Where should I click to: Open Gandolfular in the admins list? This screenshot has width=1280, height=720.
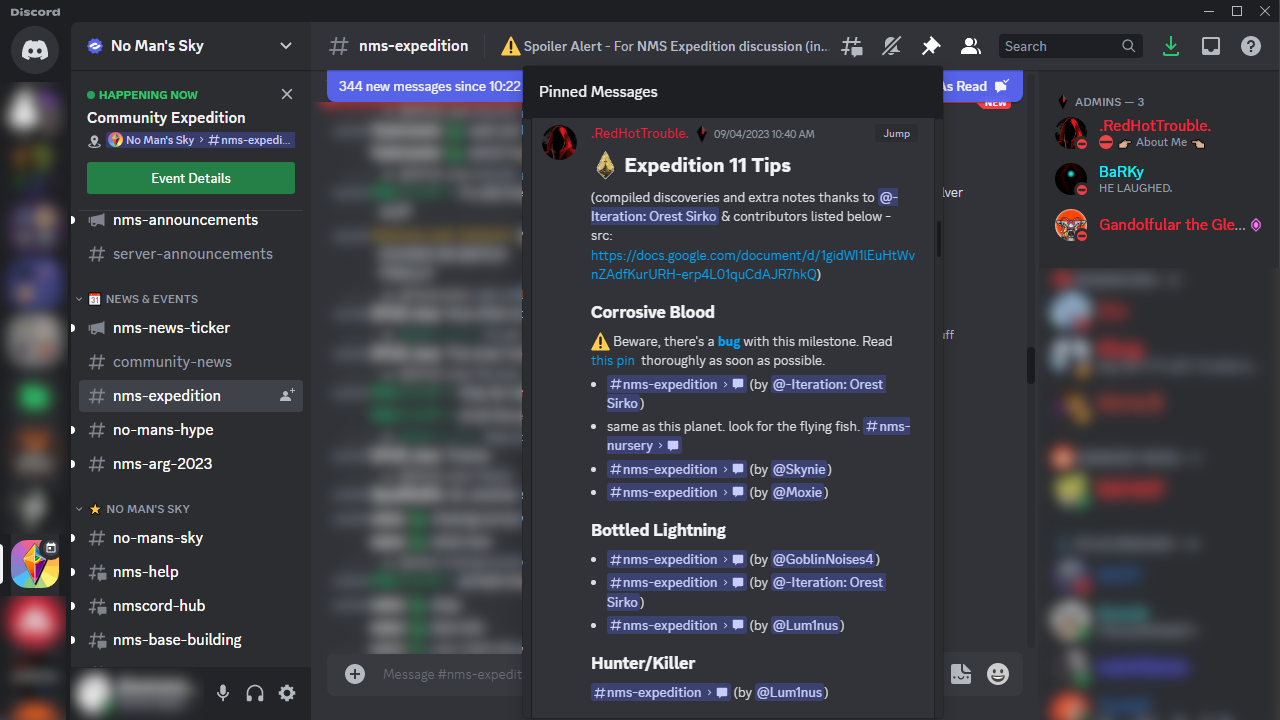click(1156, 225)
